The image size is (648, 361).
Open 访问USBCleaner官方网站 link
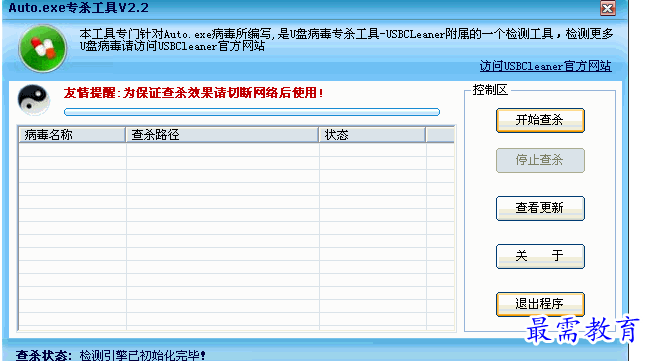click(x=545, y=66)
